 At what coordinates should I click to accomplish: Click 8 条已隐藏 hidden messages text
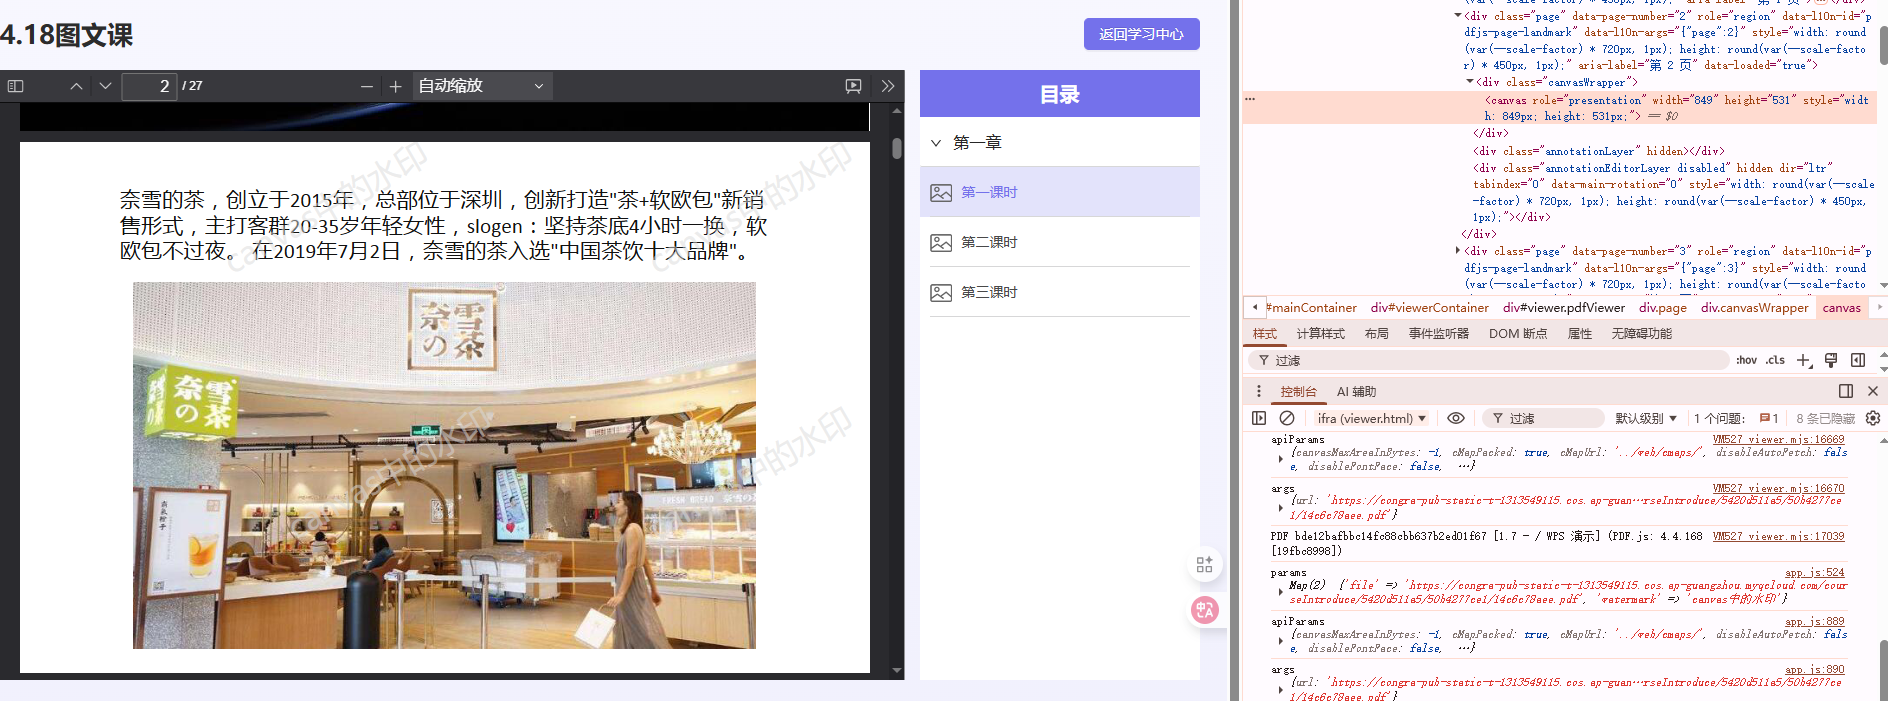tap(1825, 419)
